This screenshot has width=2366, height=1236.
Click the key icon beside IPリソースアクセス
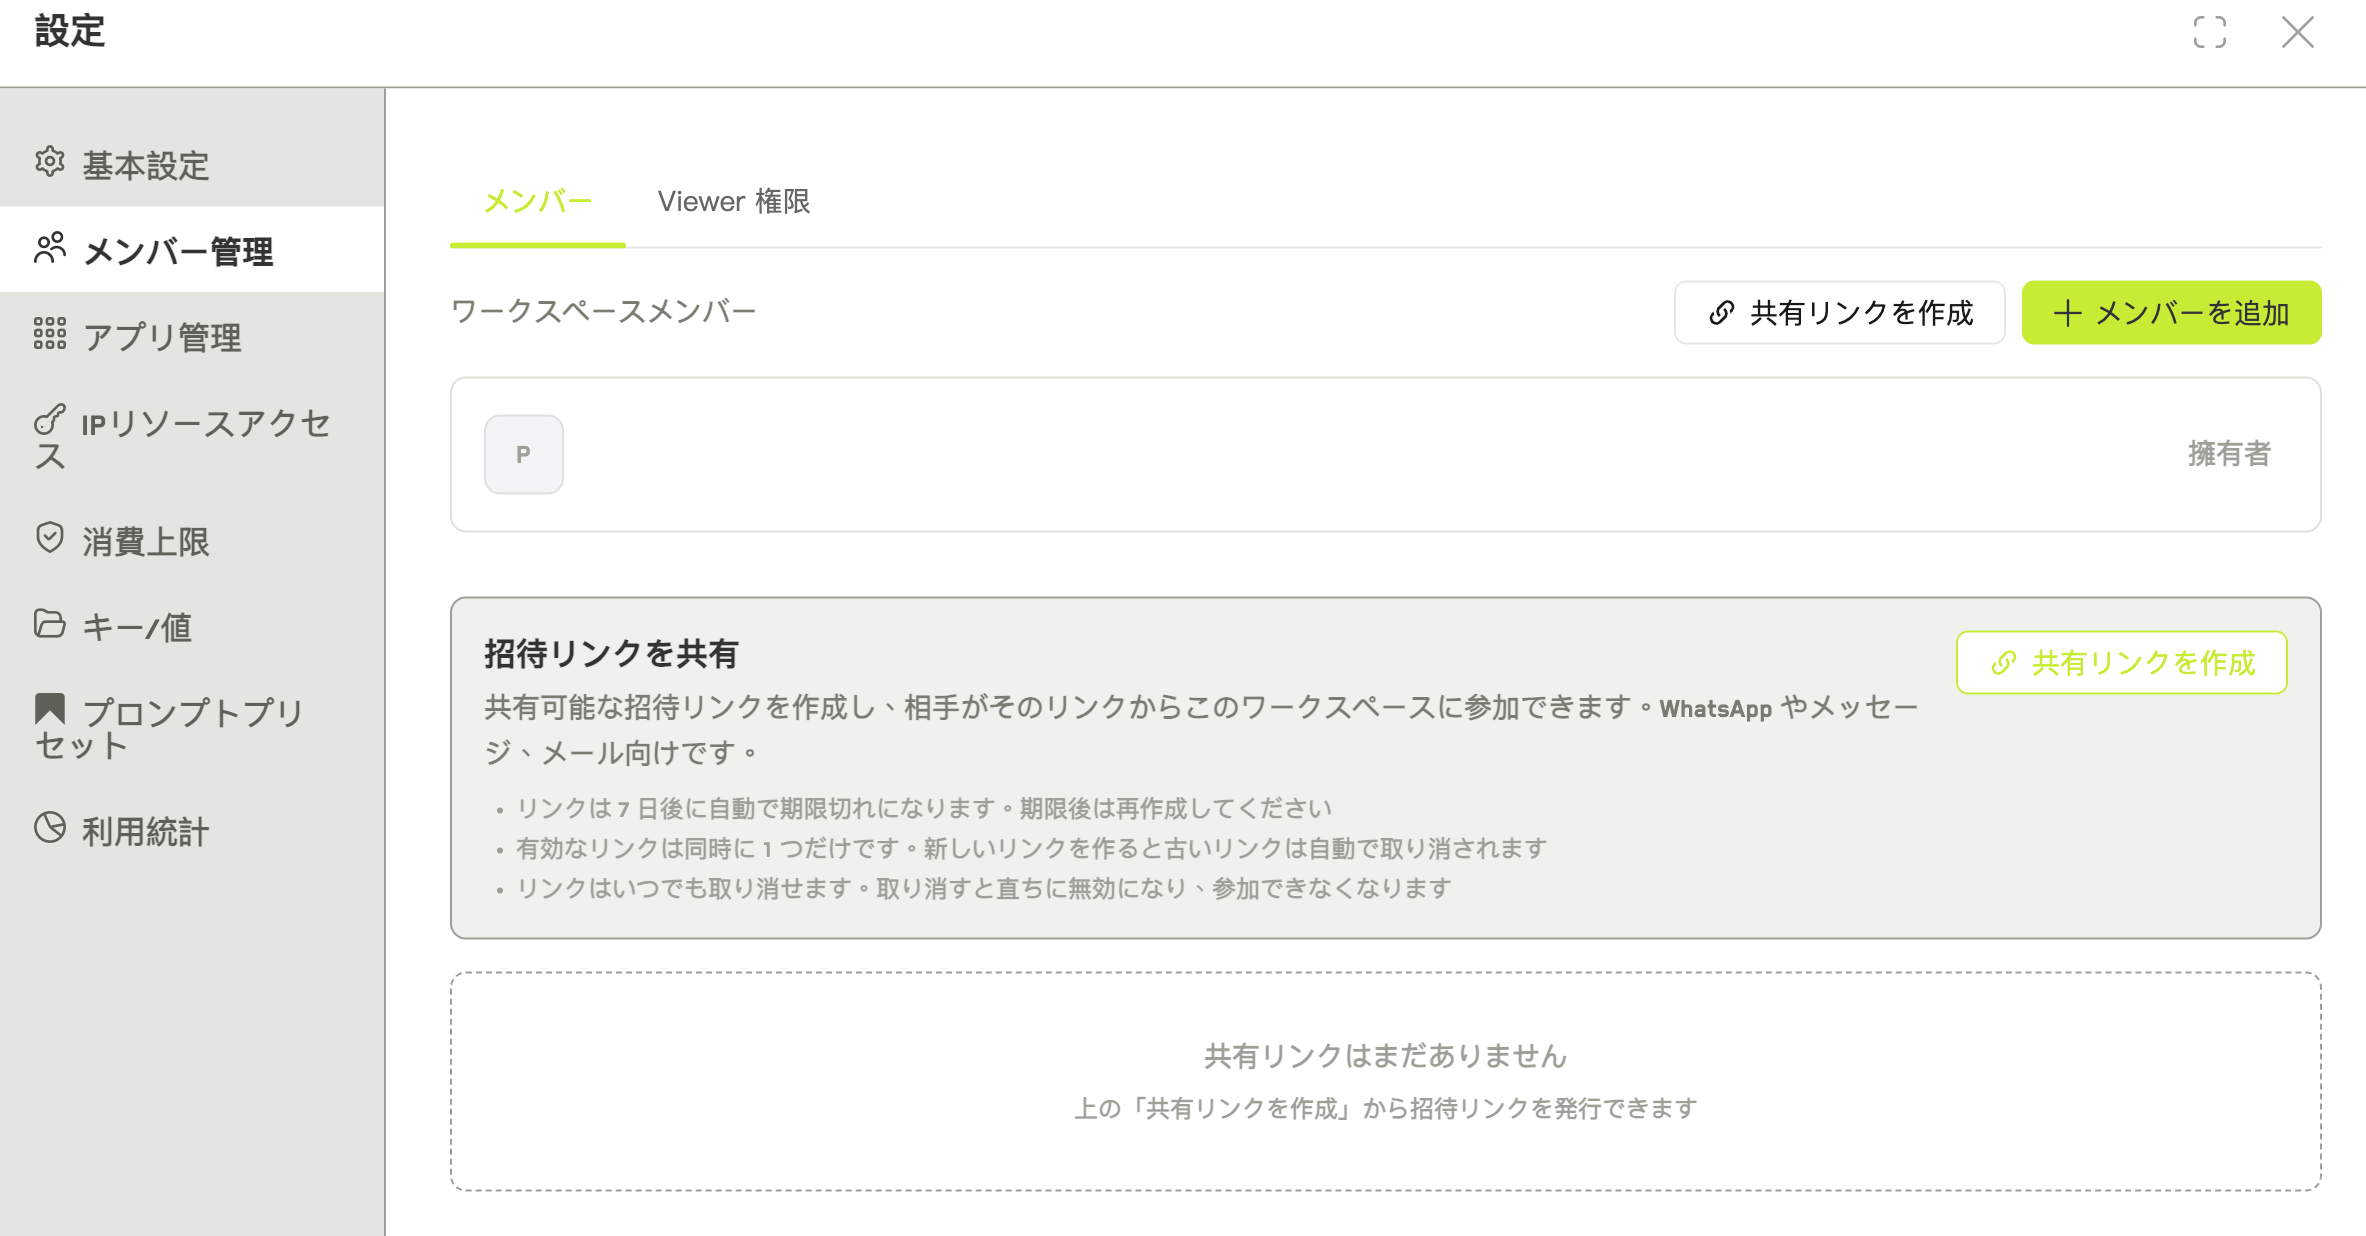click(50, 420)
